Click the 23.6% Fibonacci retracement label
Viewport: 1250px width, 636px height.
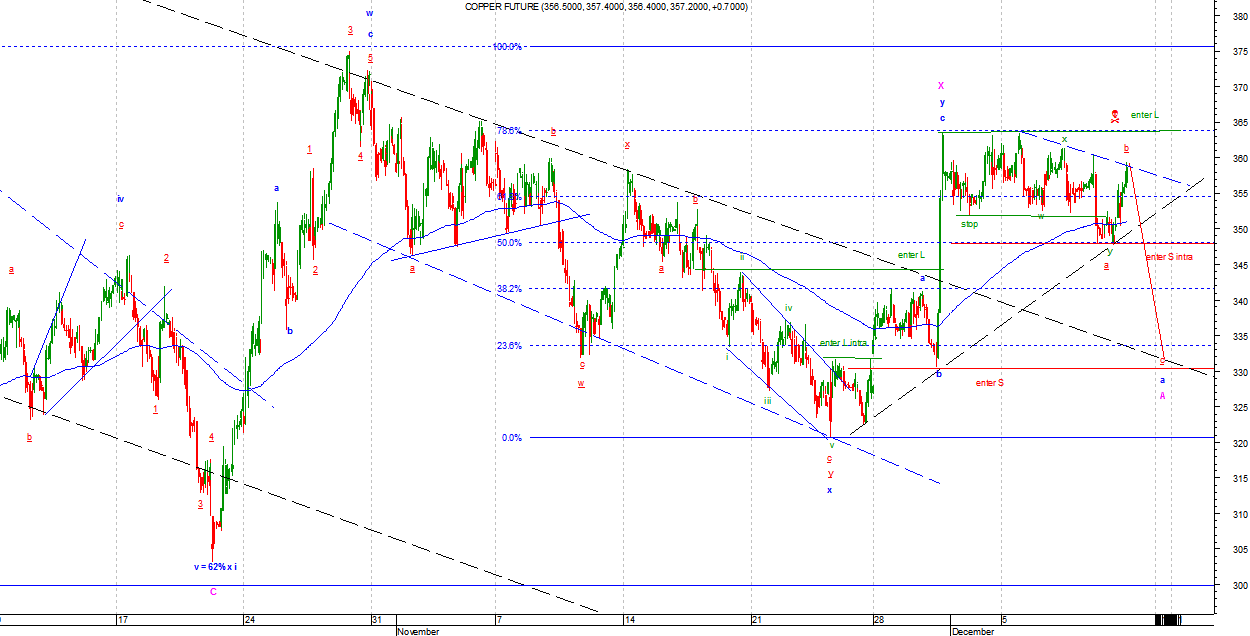(508, 346)
